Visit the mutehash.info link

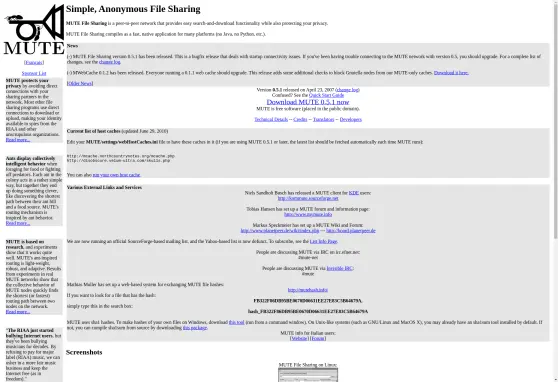pyautogui.click(x=308, y=290)
